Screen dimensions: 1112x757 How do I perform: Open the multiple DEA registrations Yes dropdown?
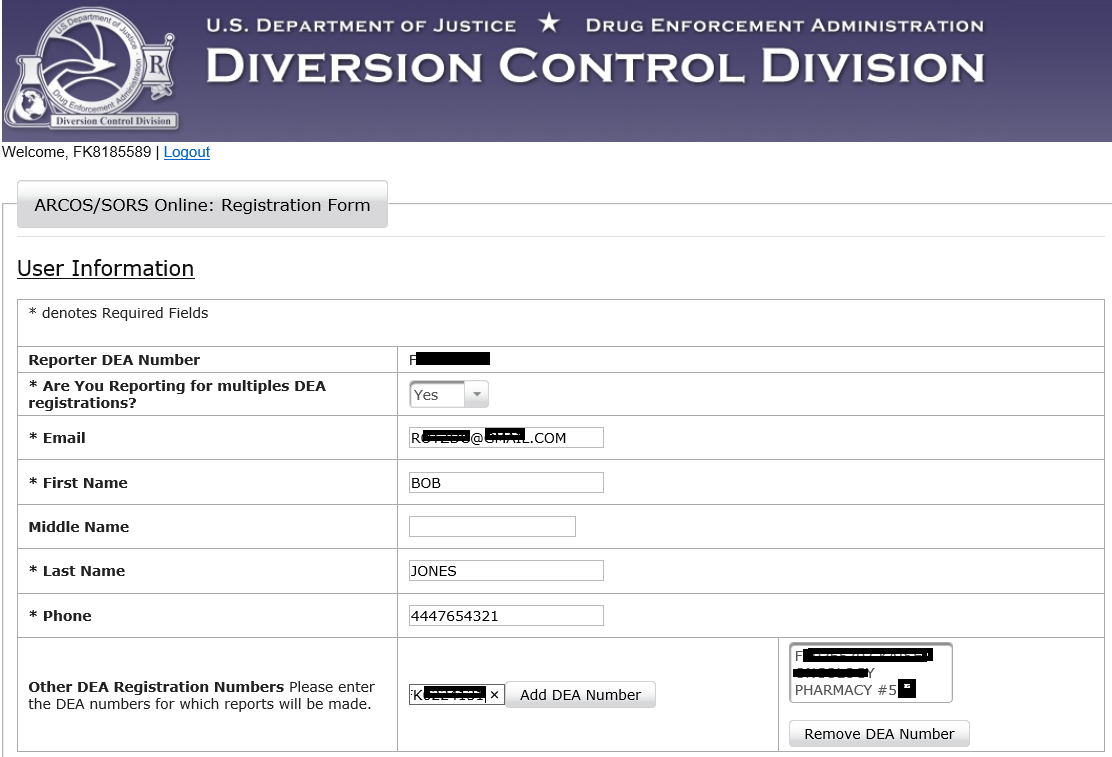coord(449,394)
